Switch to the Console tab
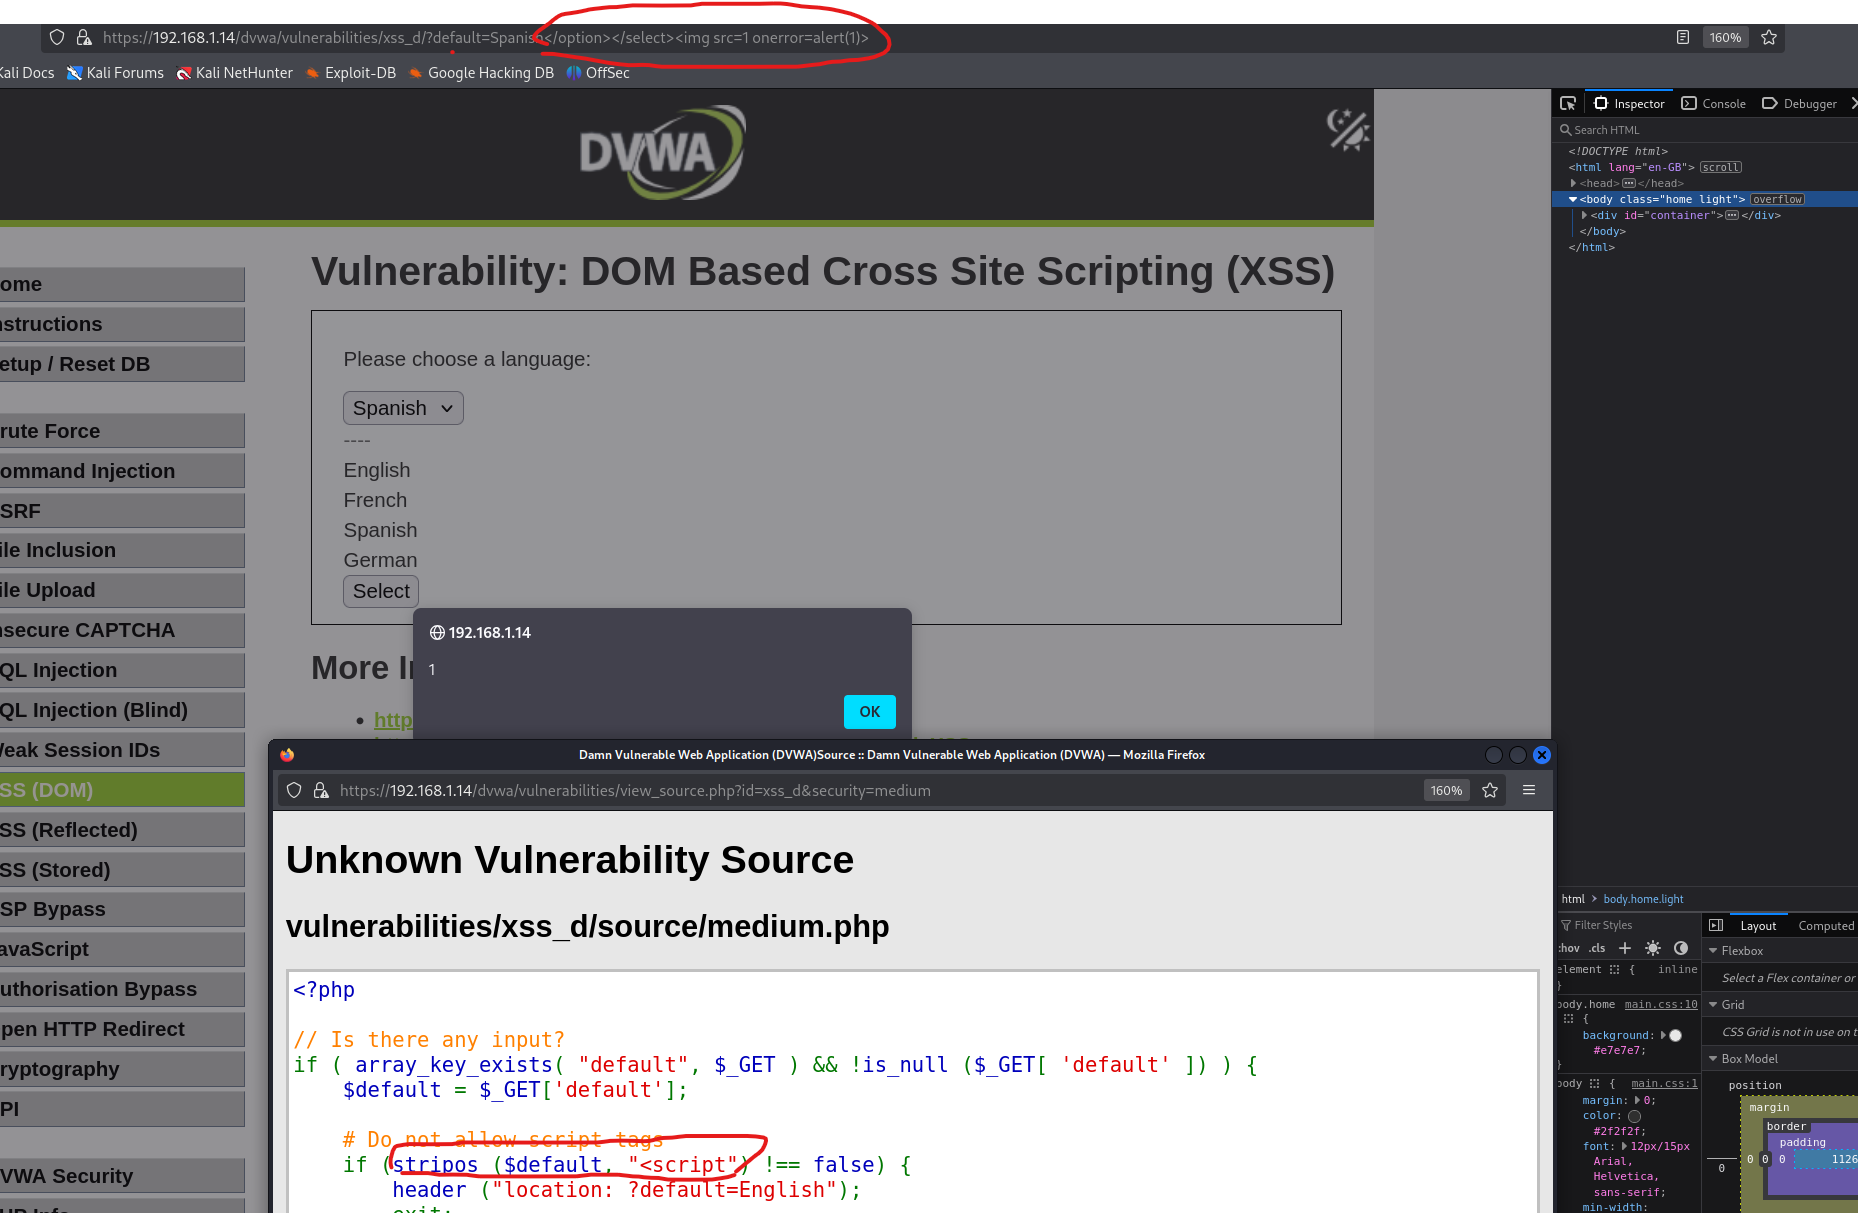The height and width of the screenshot is (1213, 1858). (1714, 103)
